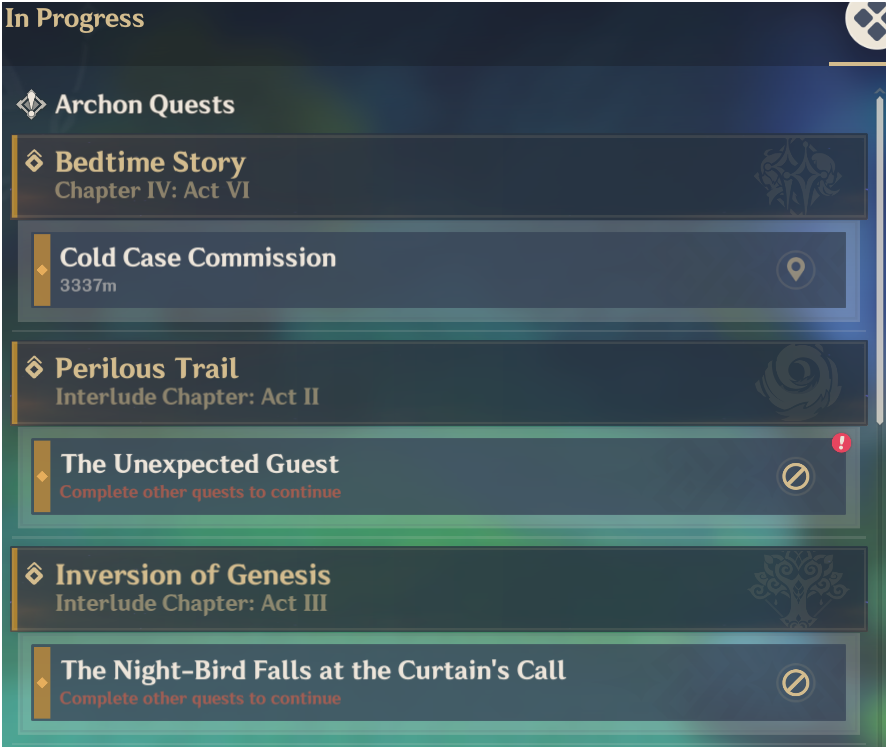Click the swirl emblem on Perilous Trail header
Viewport: 888px width, 749px height.
[799, 382]
